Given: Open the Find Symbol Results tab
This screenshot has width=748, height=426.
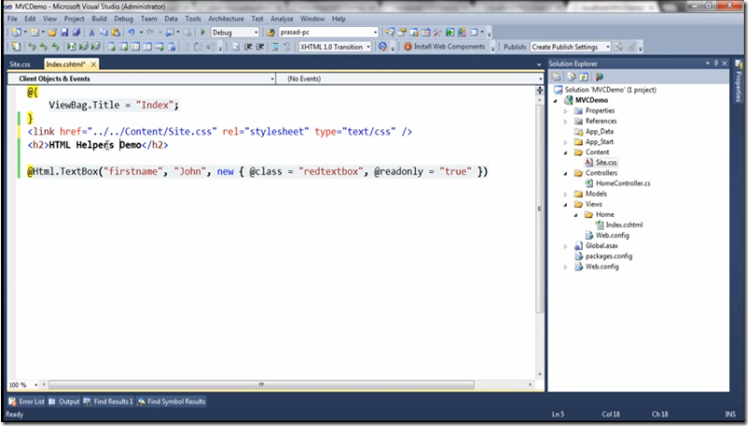Looking at the screenshot, I should 171,402.
